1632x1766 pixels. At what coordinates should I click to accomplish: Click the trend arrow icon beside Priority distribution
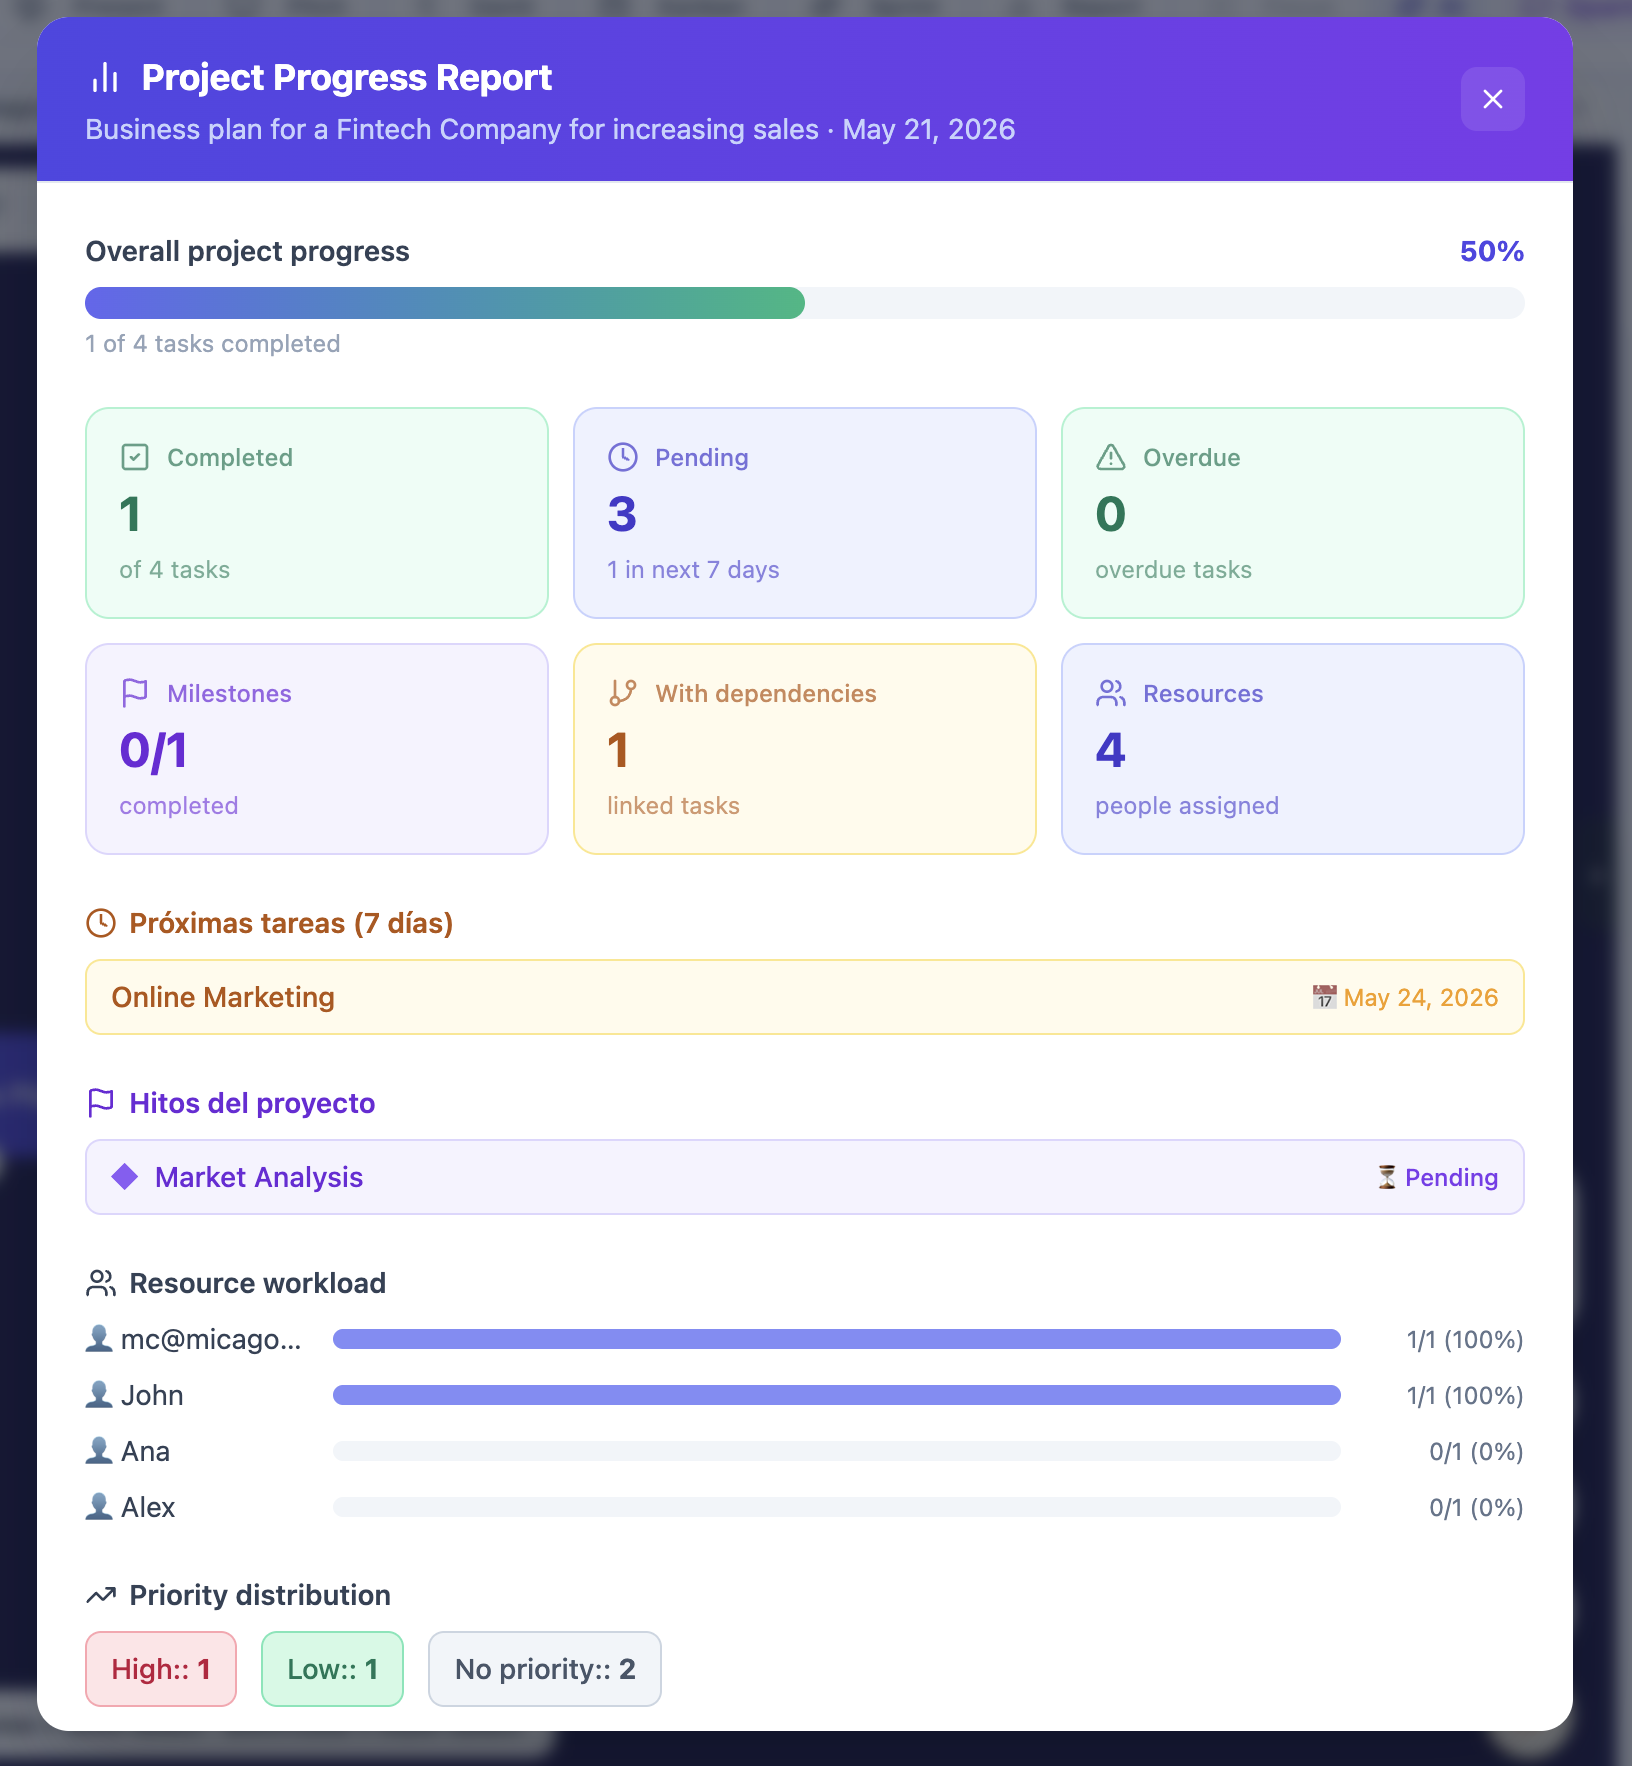click(101, 1595)
